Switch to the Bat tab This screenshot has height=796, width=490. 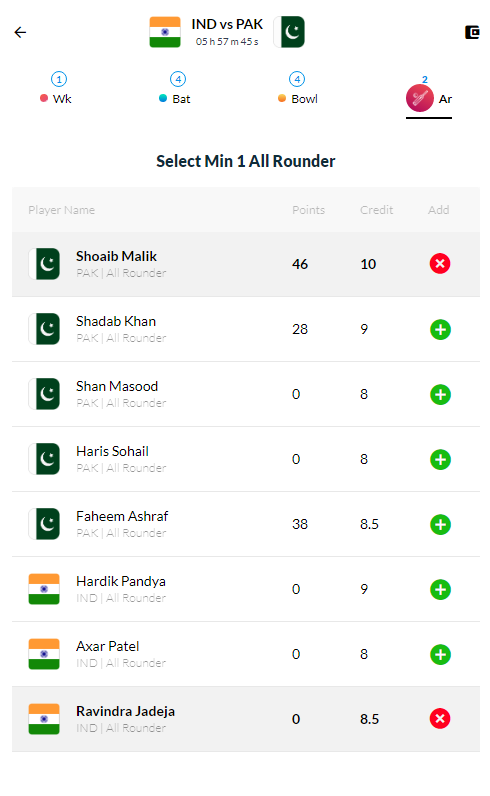click(175, 89)
